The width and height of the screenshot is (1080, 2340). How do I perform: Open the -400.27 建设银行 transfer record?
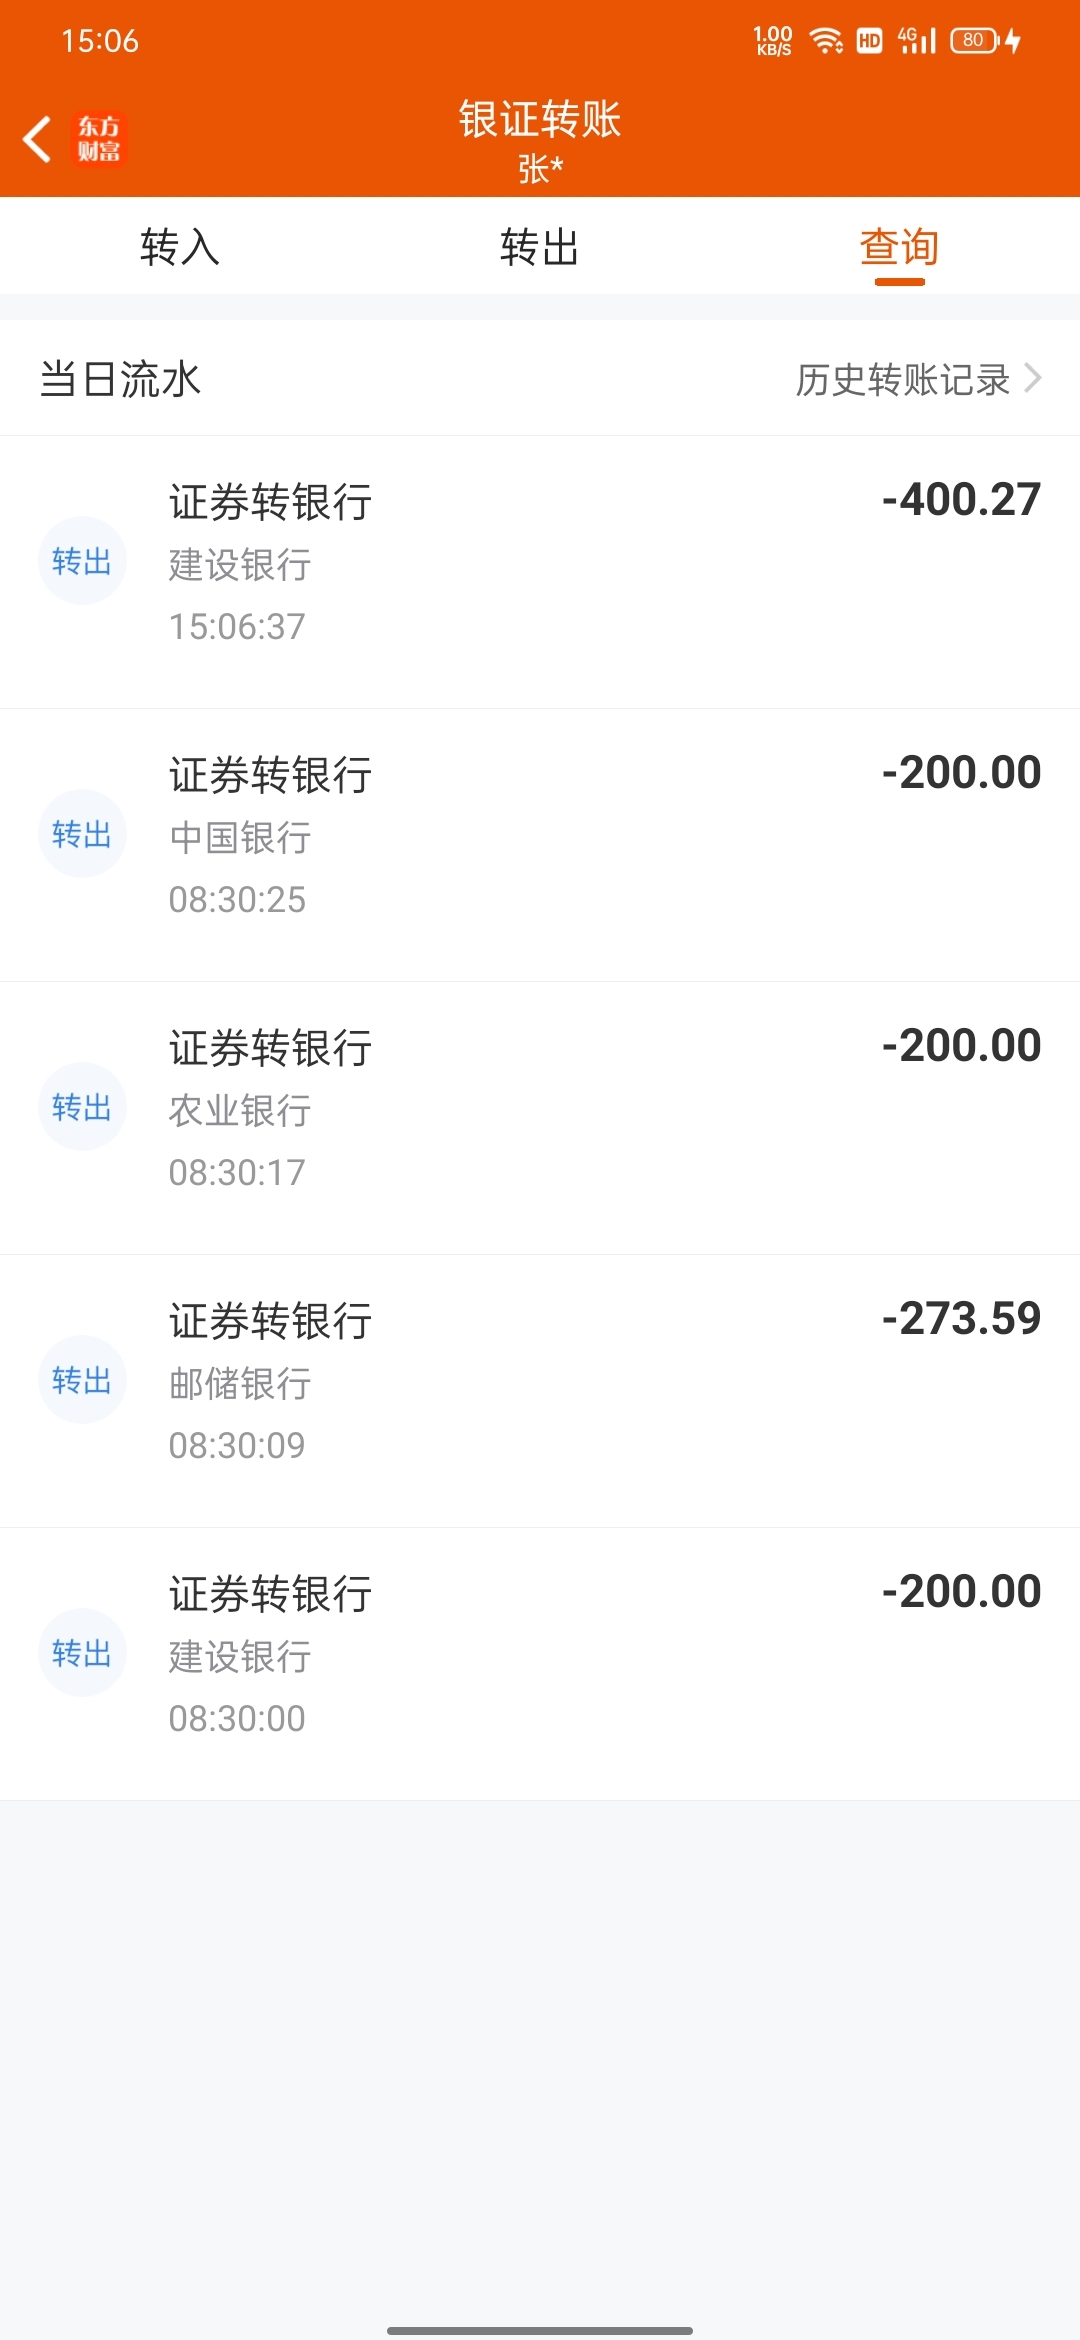pos(540,572)
